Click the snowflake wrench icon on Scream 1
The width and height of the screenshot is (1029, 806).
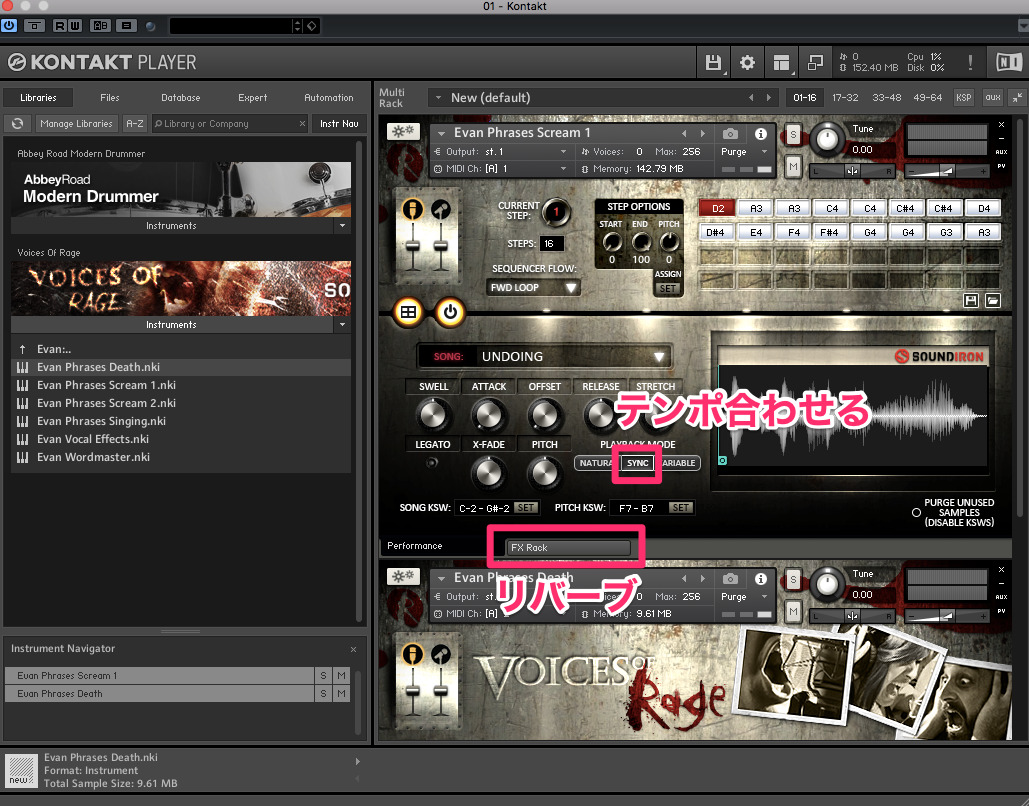tap(403, 133)
